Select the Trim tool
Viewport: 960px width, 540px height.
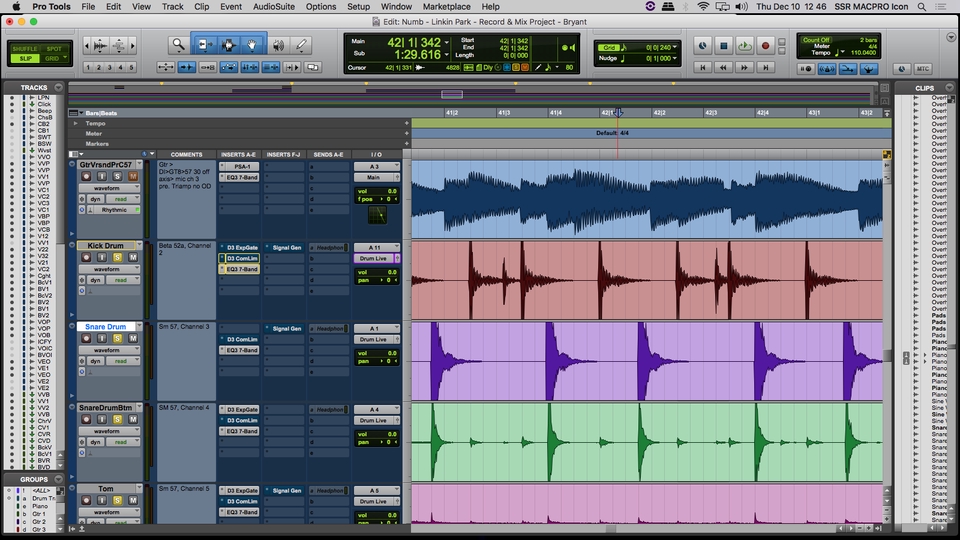204,45
